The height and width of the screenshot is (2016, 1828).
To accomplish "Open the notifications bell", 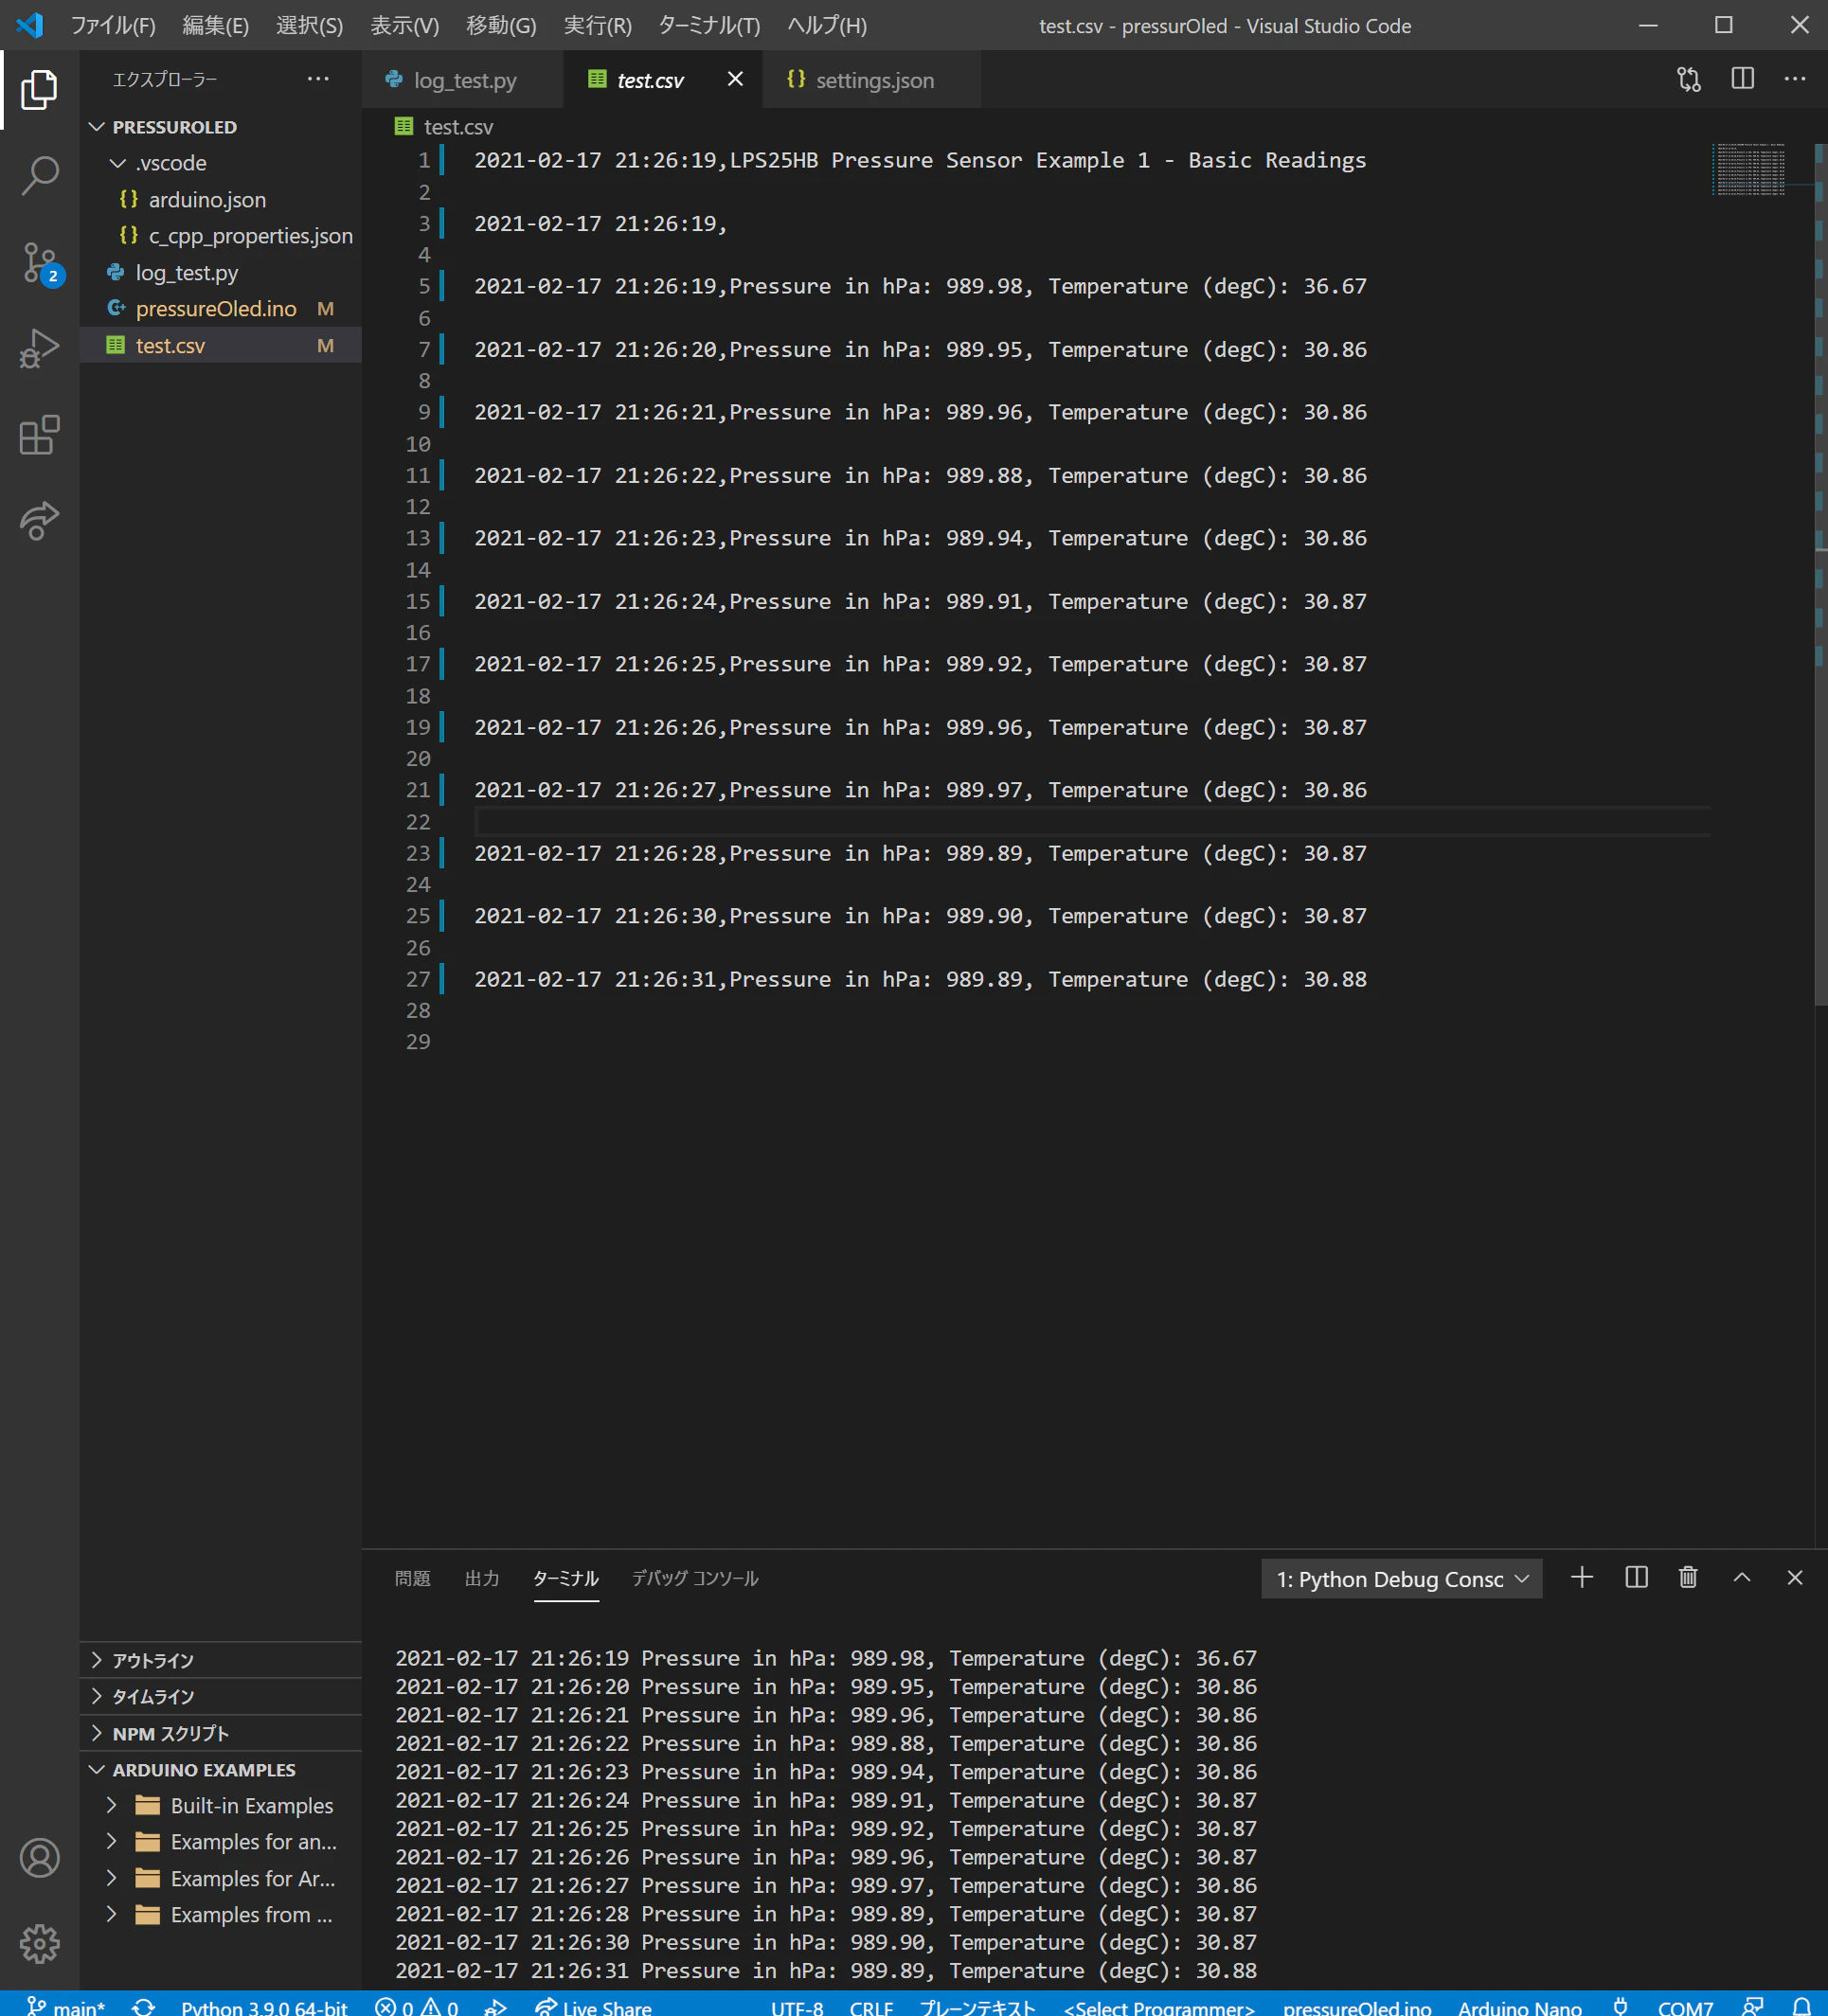I will (1801, 2006).
